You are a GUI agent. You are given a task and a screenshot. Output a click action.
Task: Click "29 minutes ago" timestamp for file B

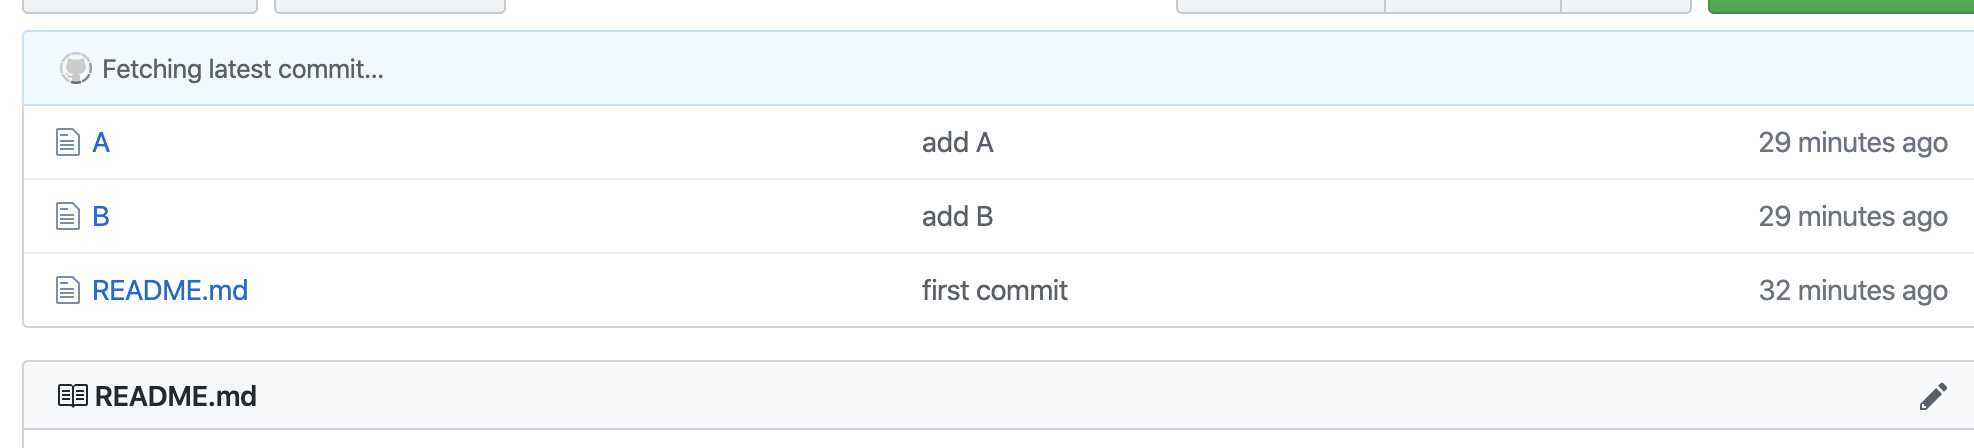click(1853, 217)
